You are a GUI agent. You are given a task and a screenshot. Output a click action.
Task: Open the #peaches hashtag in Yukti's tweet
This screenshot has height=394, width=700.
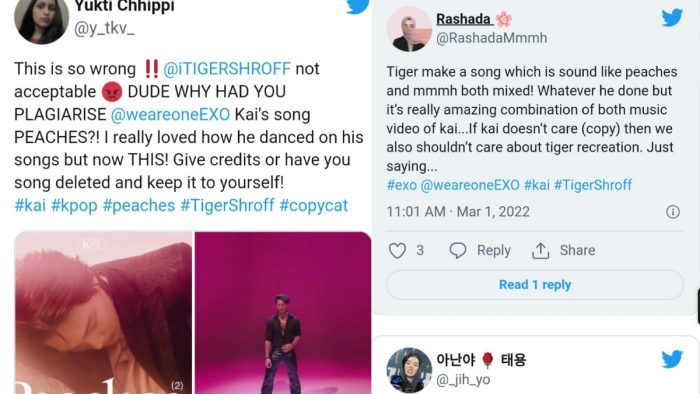point(139,205)
